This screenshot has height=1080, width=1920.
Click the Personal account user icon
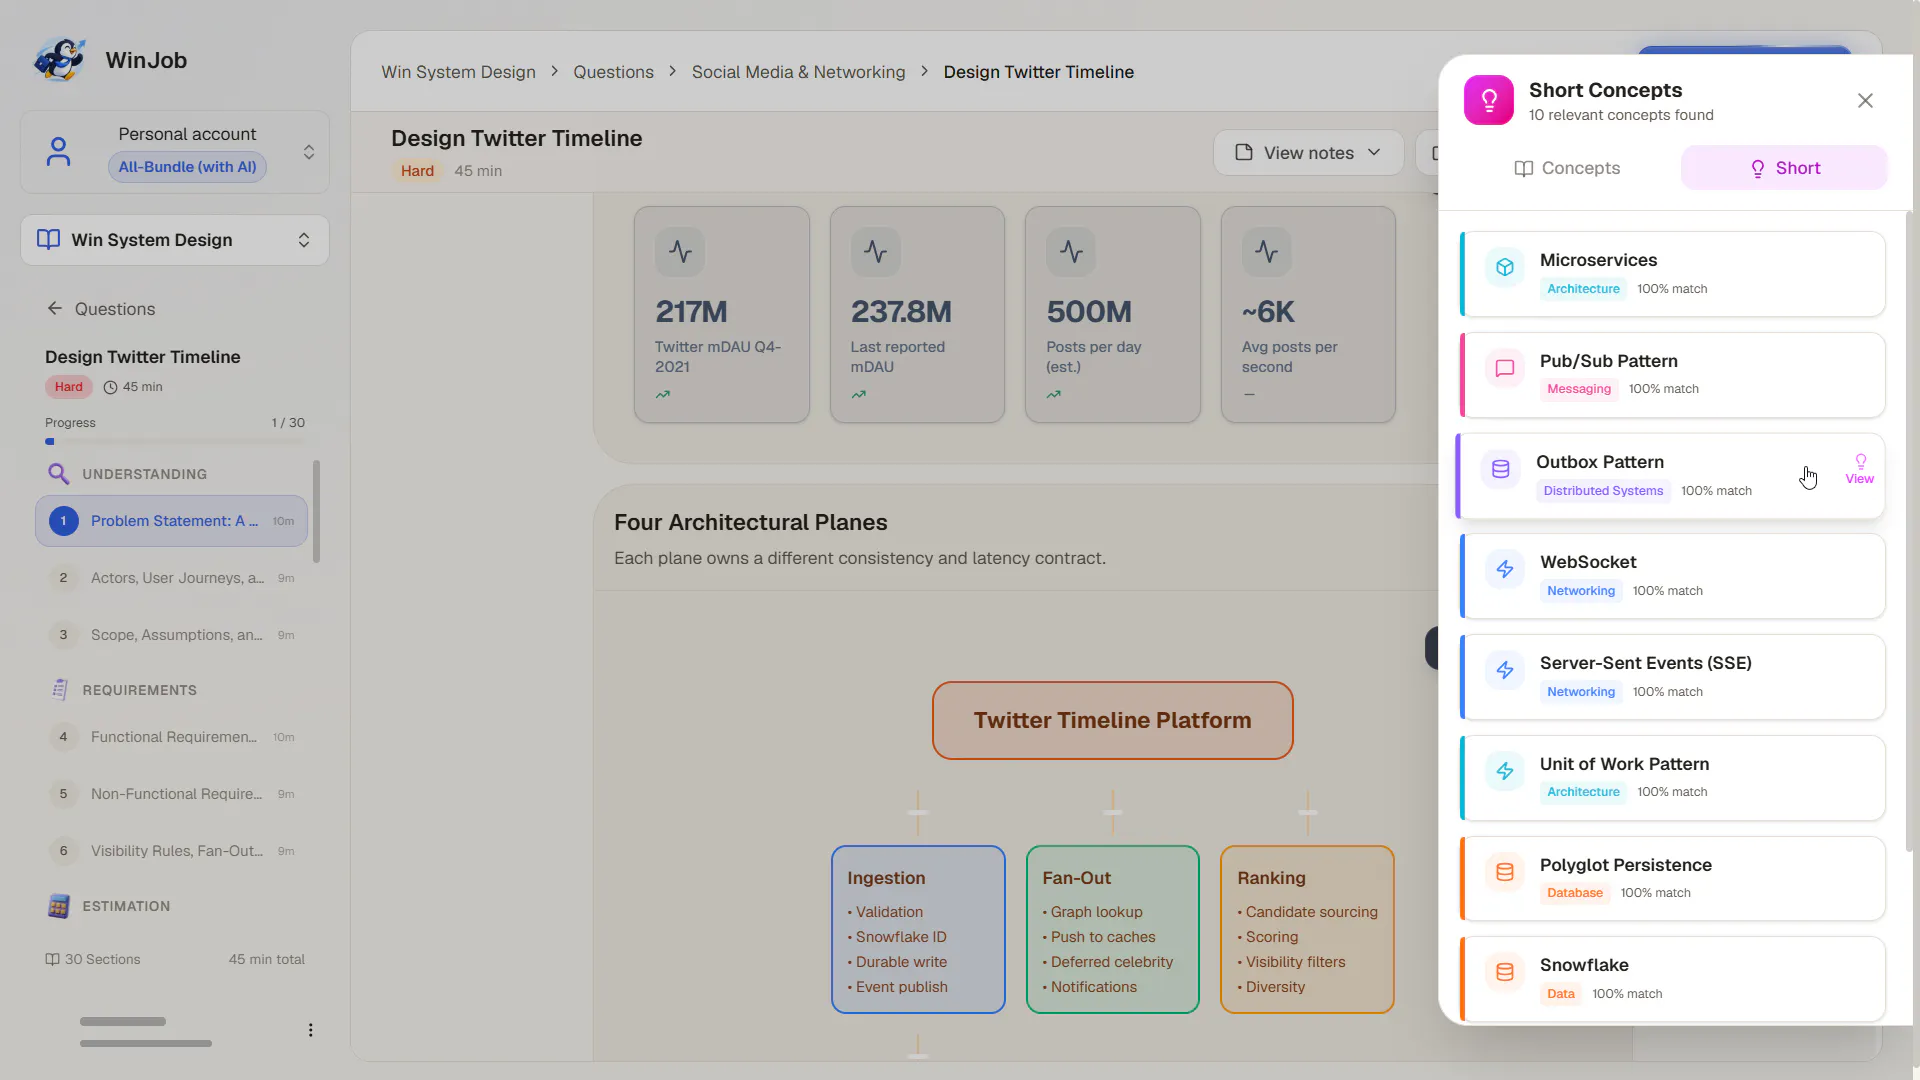click(x=59, y=151)
